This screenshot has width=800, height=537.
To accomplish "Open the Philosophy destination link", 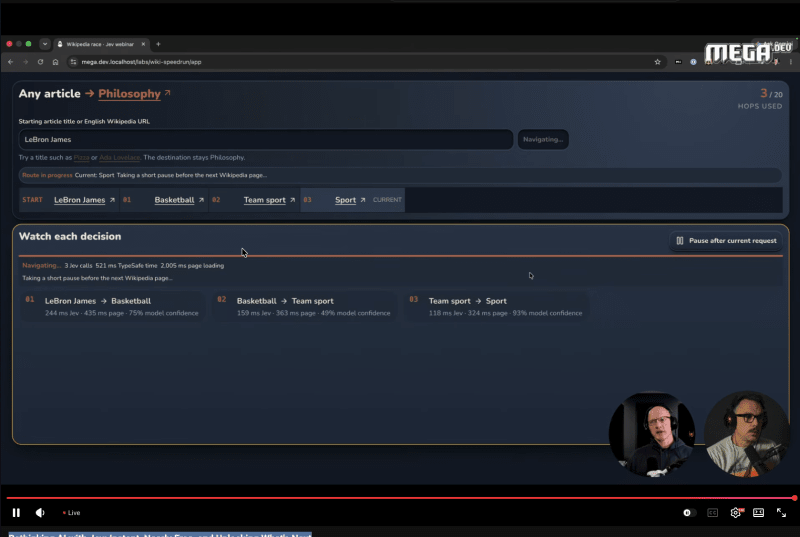I will tap(129, 94).
